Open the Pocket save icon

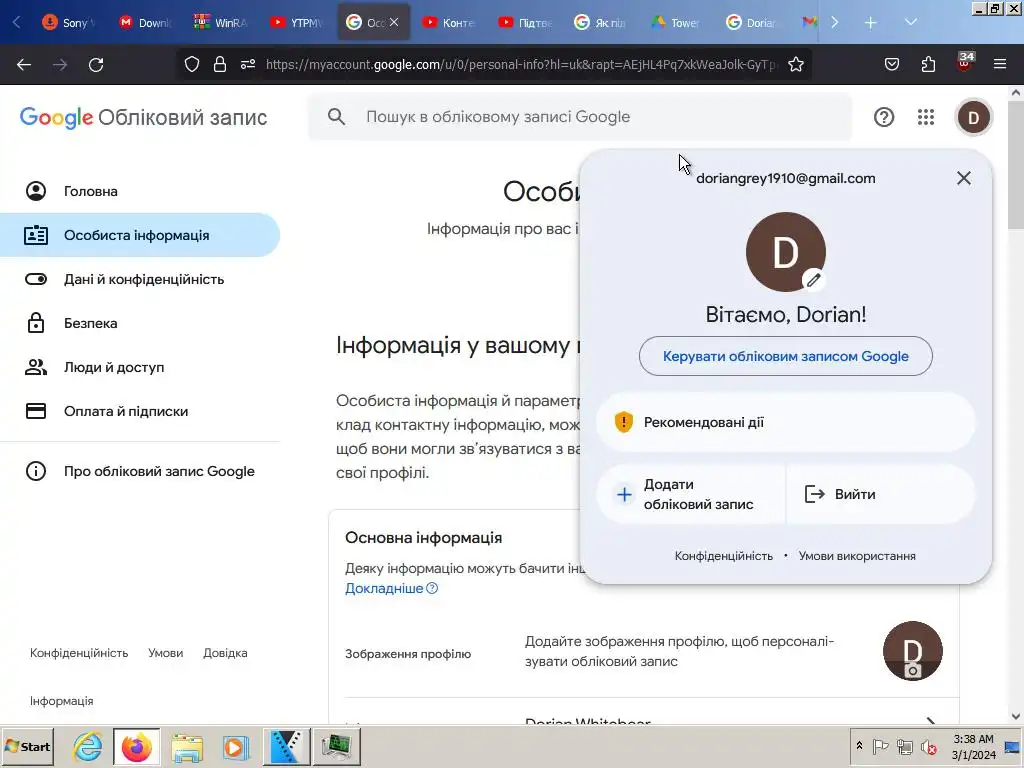point(891,65)
